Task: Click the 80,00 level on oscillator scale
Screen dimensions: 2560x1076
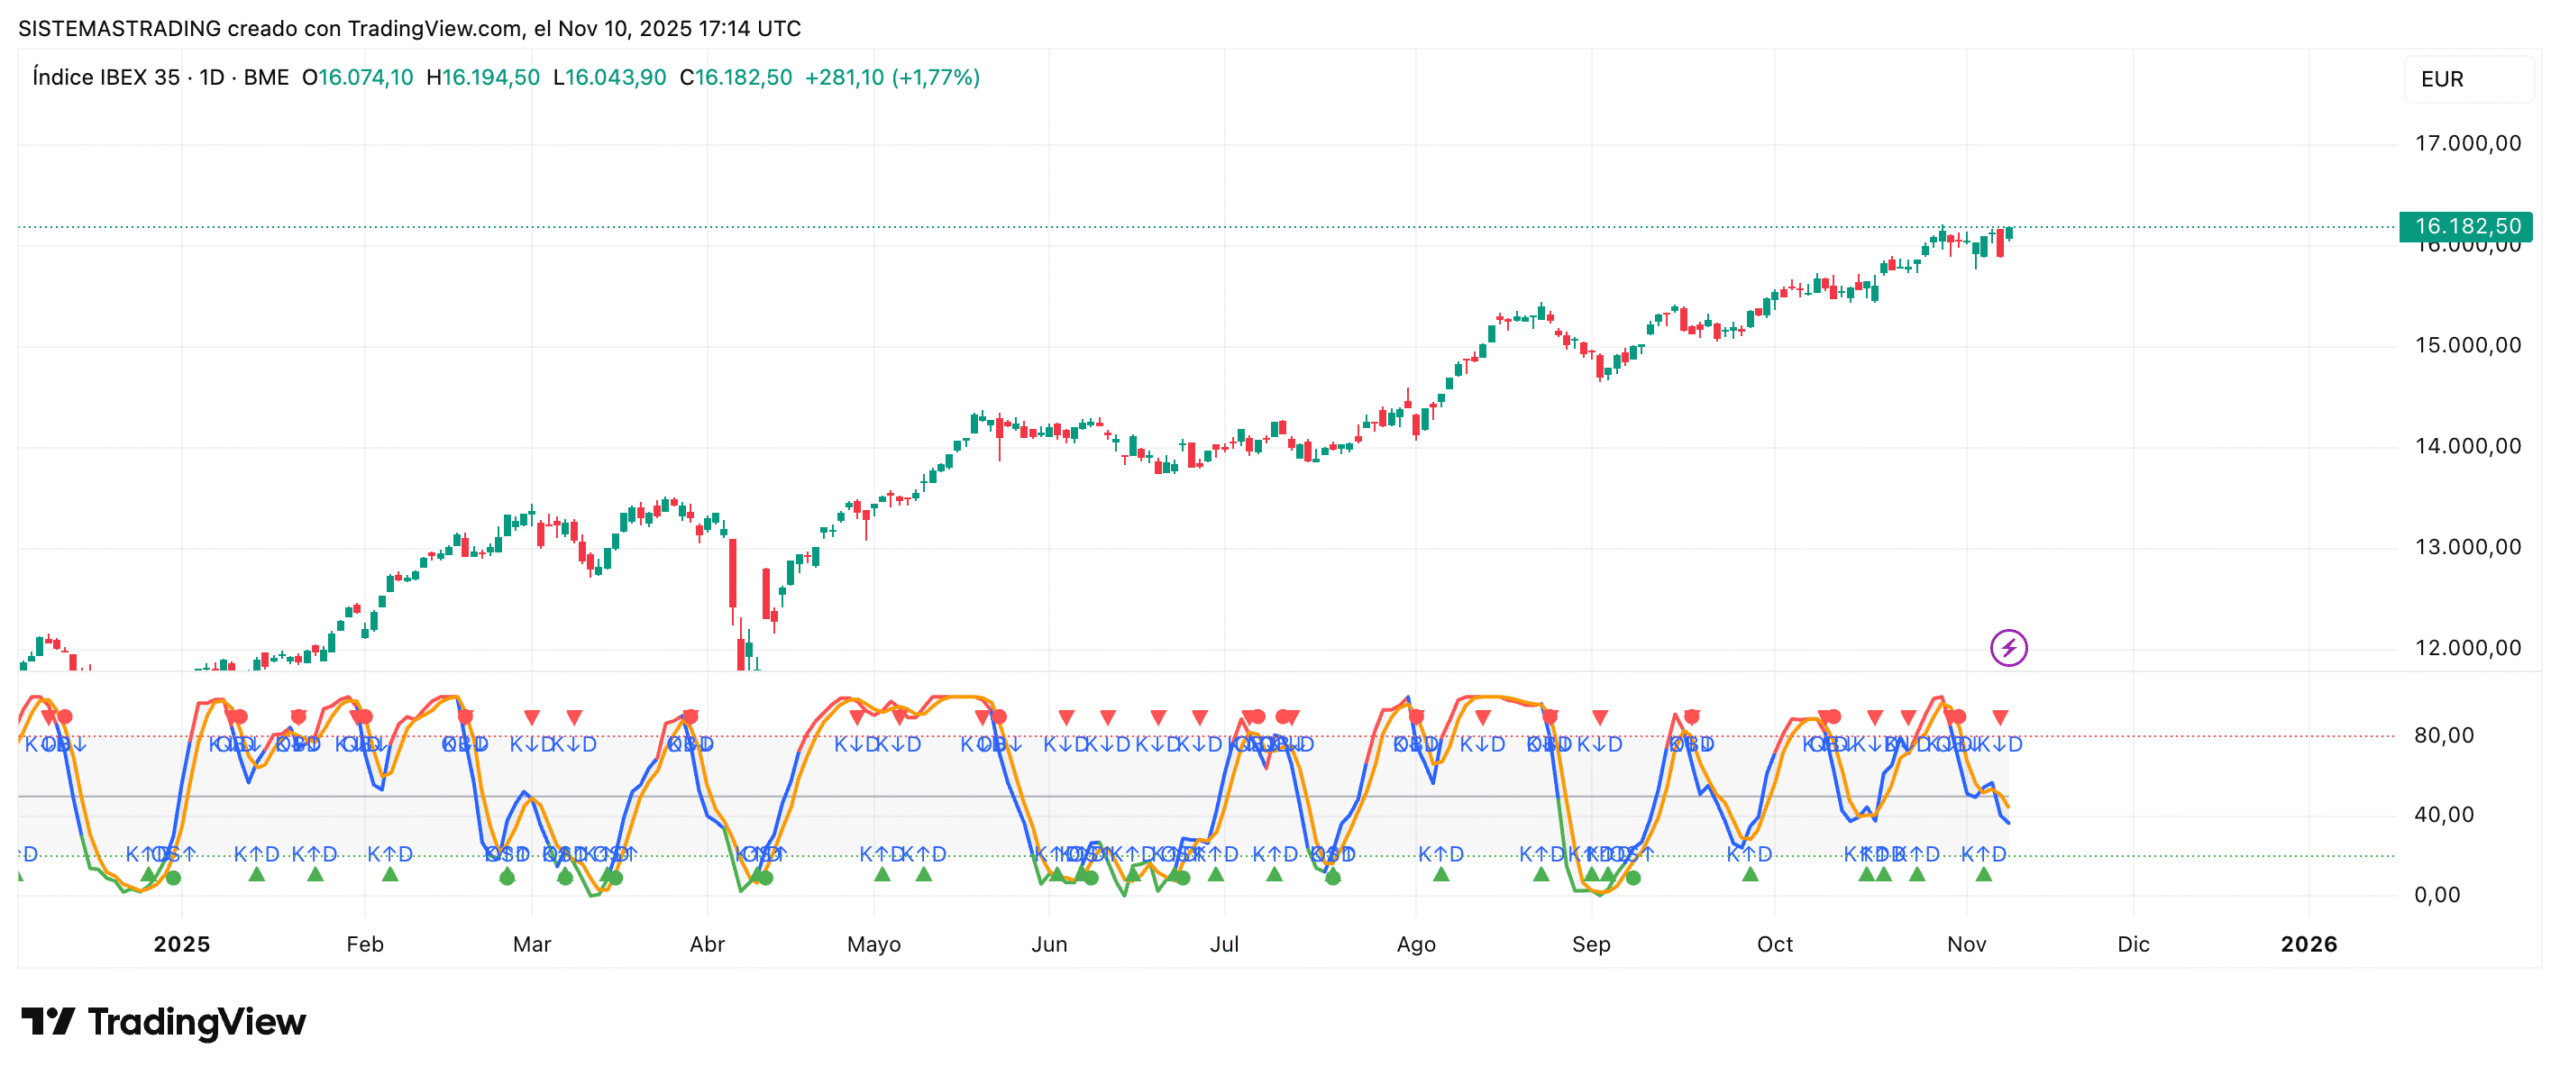Action: coord(2443,735)
